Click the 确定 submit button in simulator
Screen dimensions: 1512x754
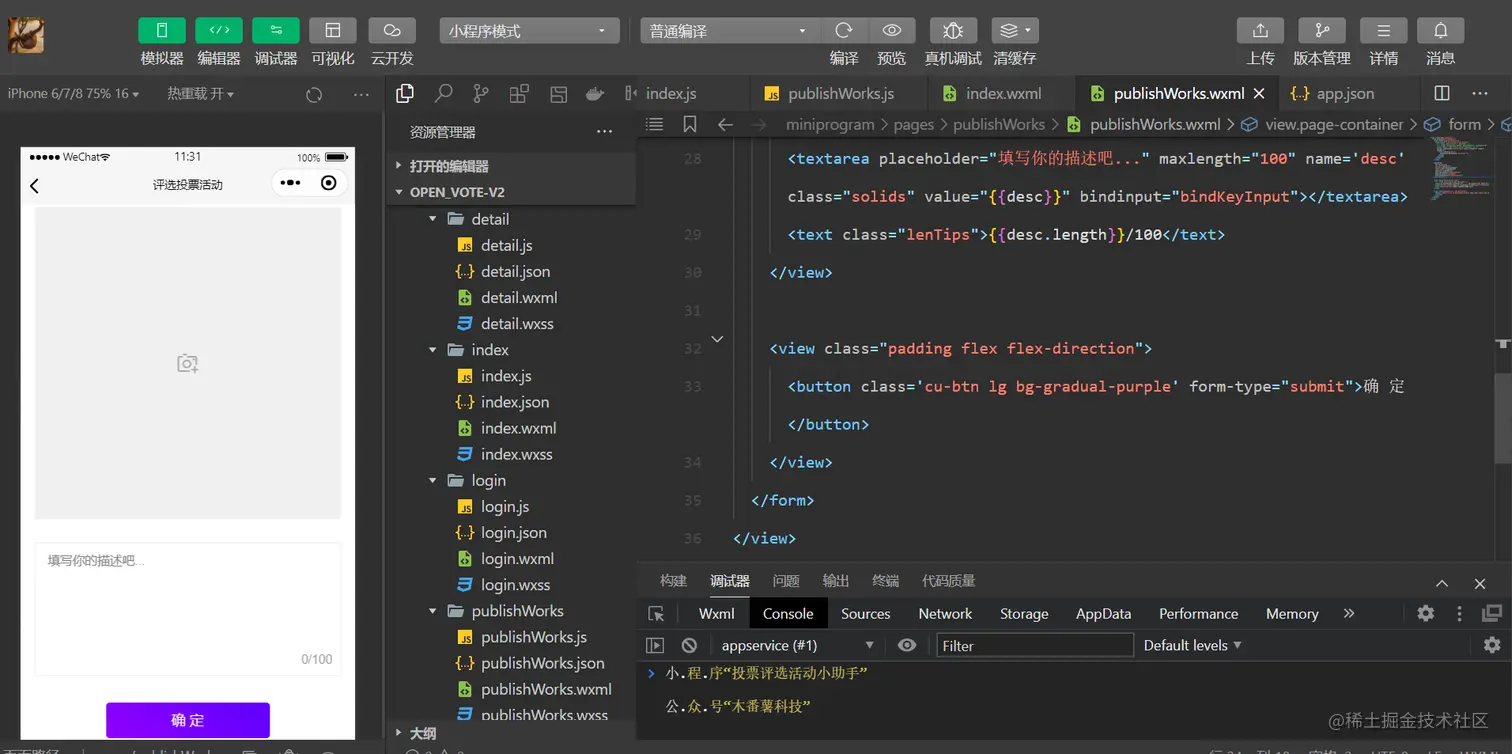[188, 720]
